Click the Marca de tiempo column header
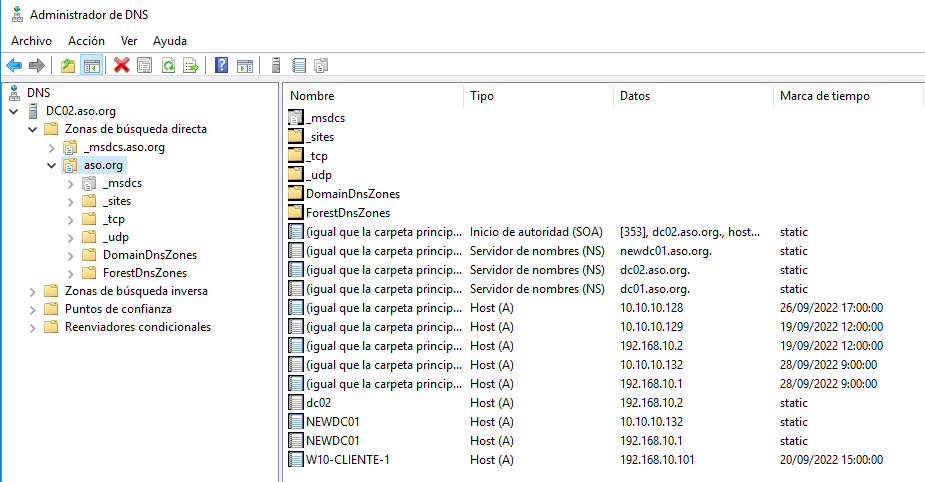The width and height of the screenshot is (925, 482). 824,96
